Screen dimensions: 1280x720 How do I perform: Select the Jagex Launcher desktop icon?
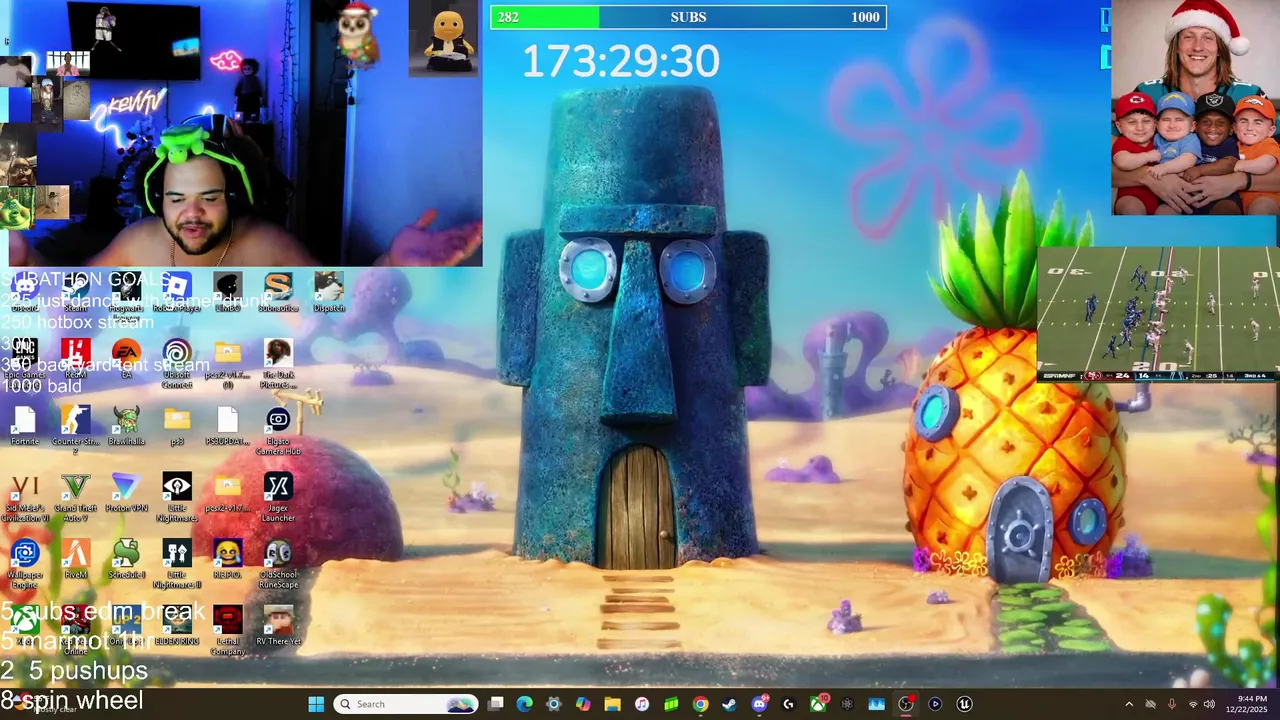(278, 498)
